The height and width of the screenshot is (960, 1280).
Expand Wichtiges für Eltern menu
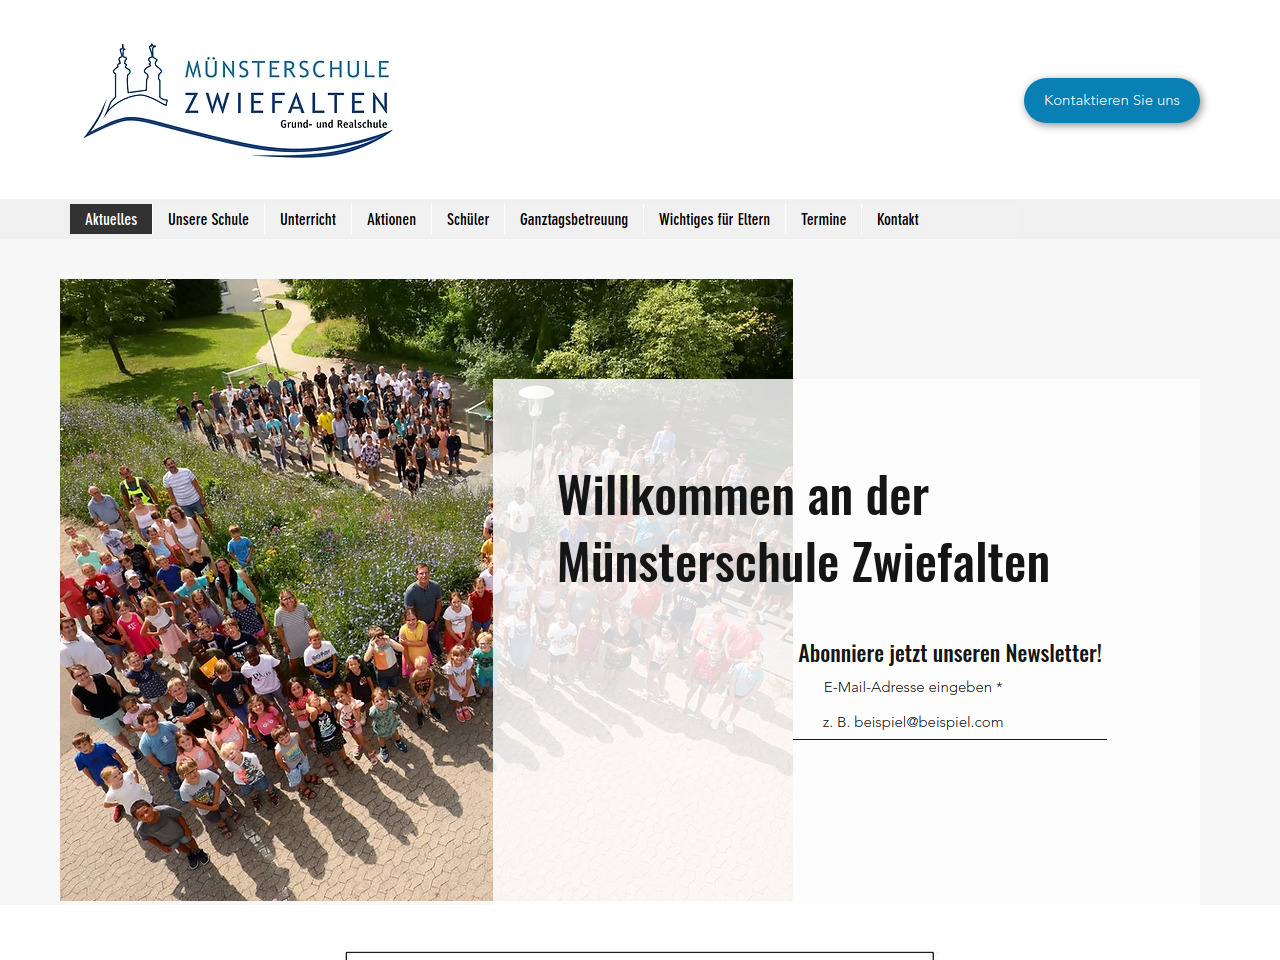click(714, 219)
